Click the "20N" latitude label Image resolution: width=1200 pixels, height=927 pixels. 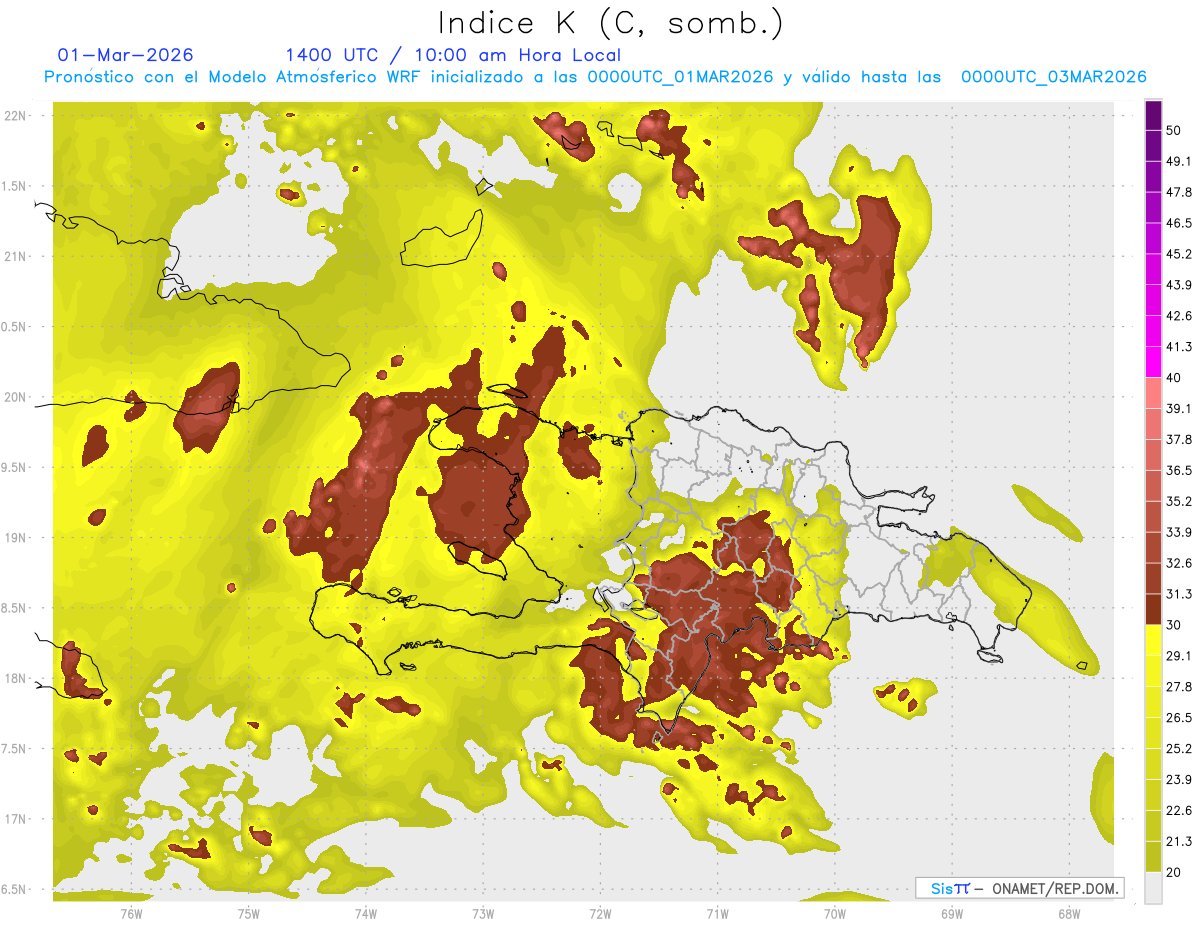pos(16,397)
